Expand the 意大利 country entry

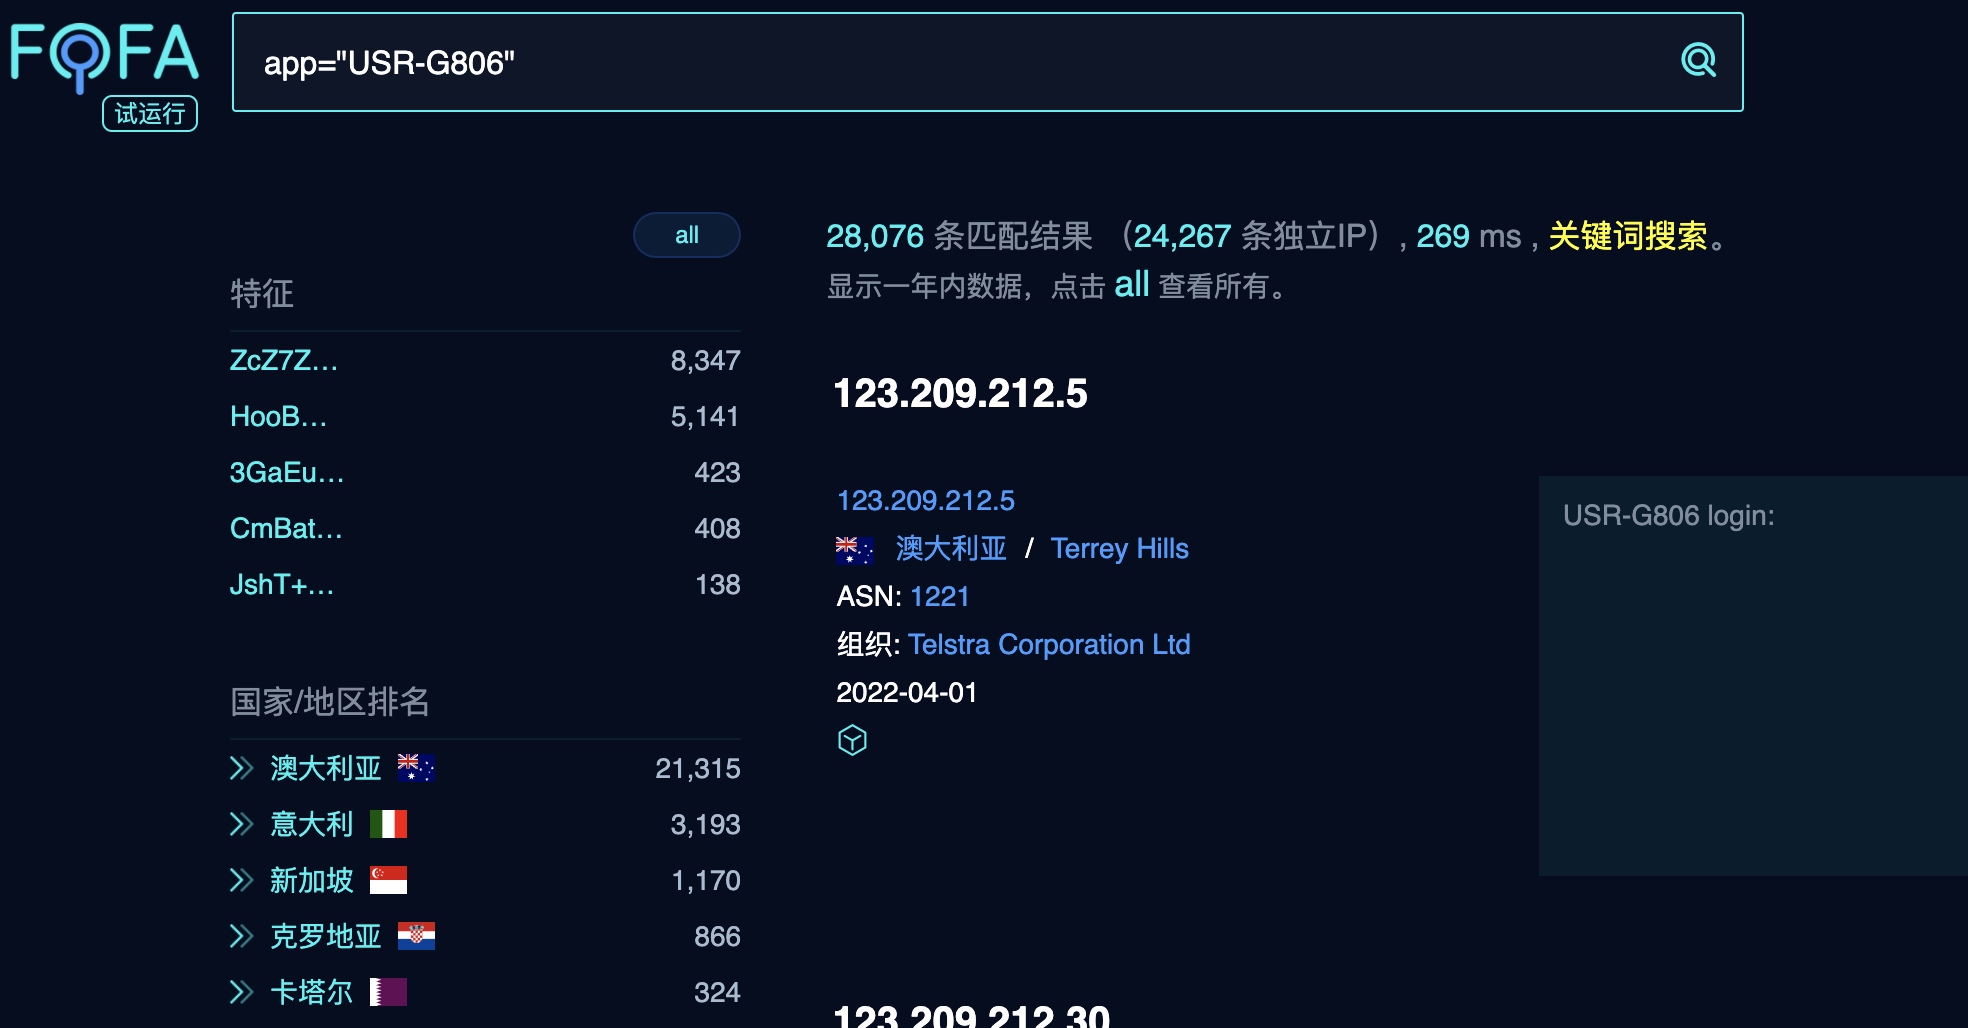[241, 824]
